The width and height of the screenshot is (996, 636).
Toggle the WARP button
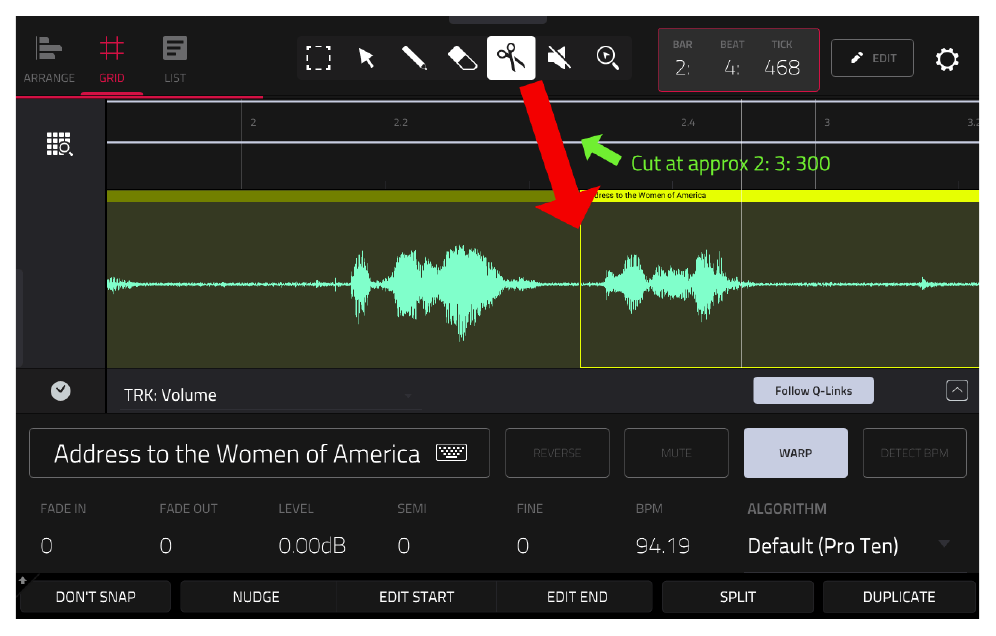(795, 453)
